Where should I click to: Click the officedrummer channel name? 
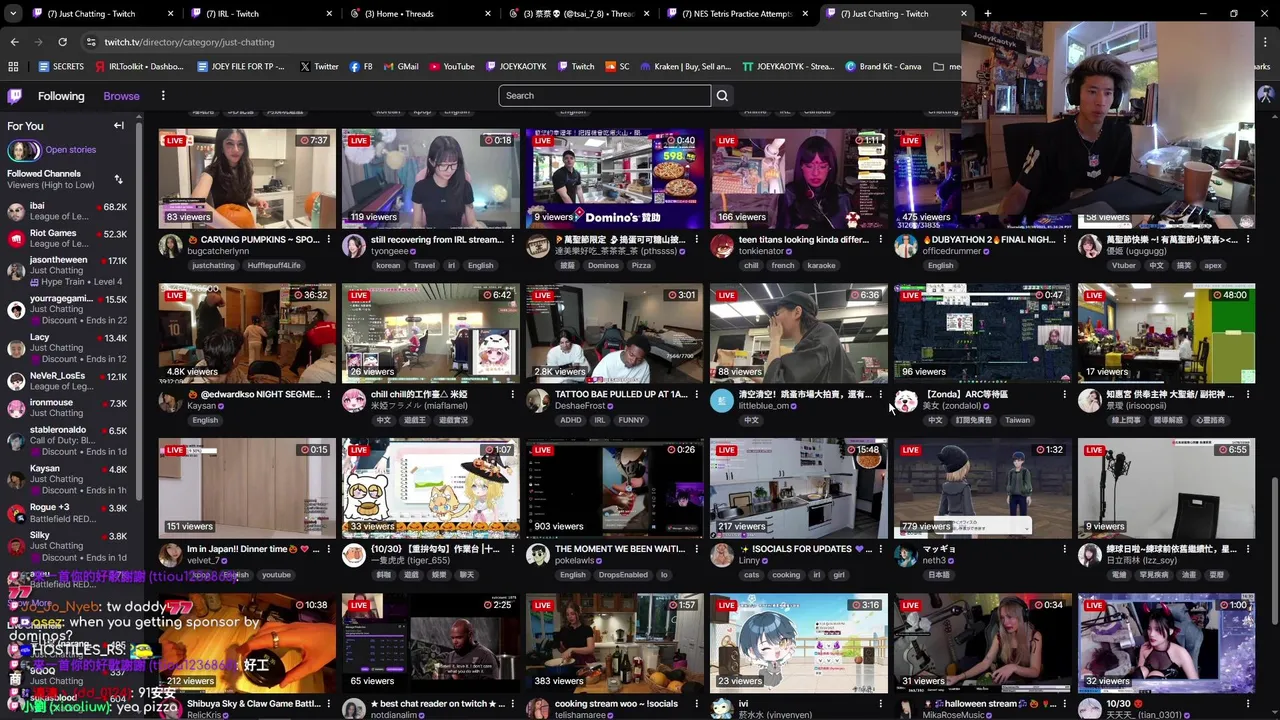tap(951, 251)
